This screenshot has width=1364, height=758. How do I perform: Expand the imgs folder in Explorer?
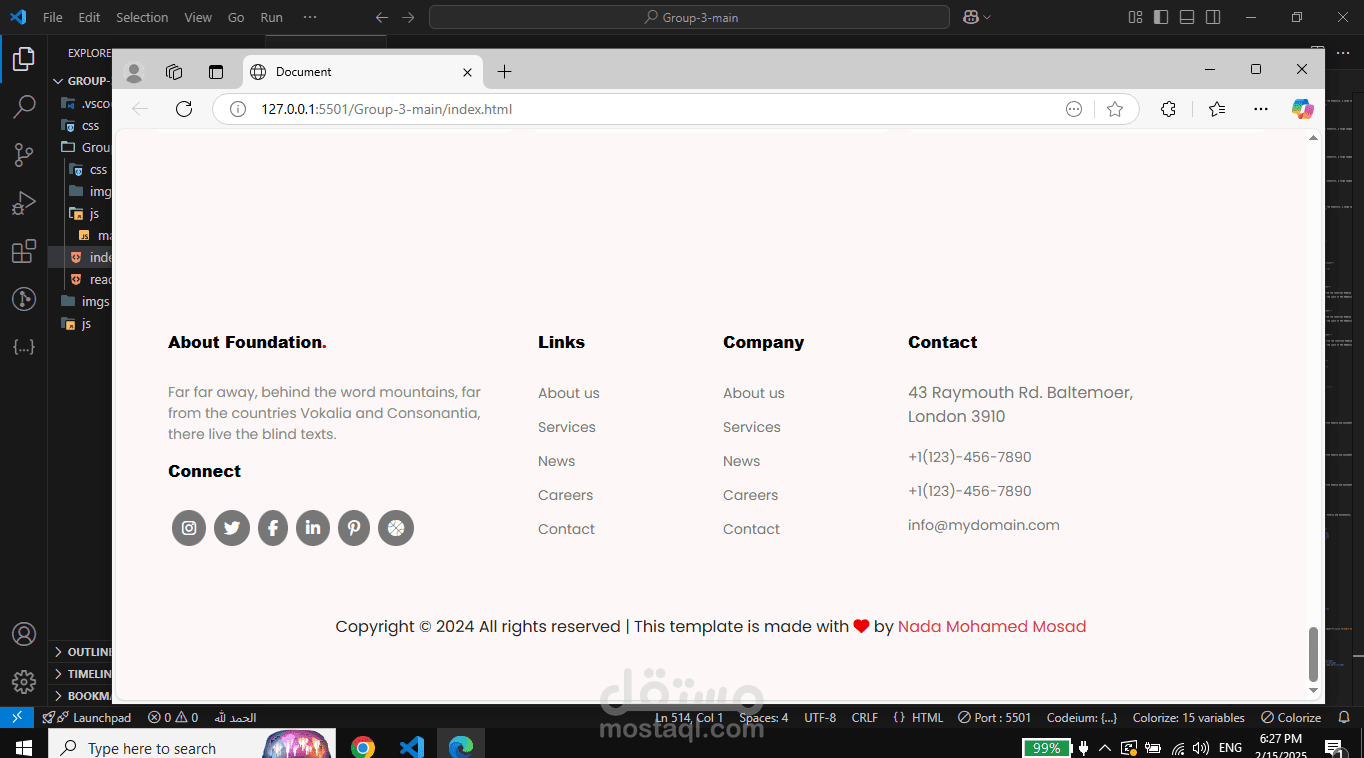pos(85,301)
